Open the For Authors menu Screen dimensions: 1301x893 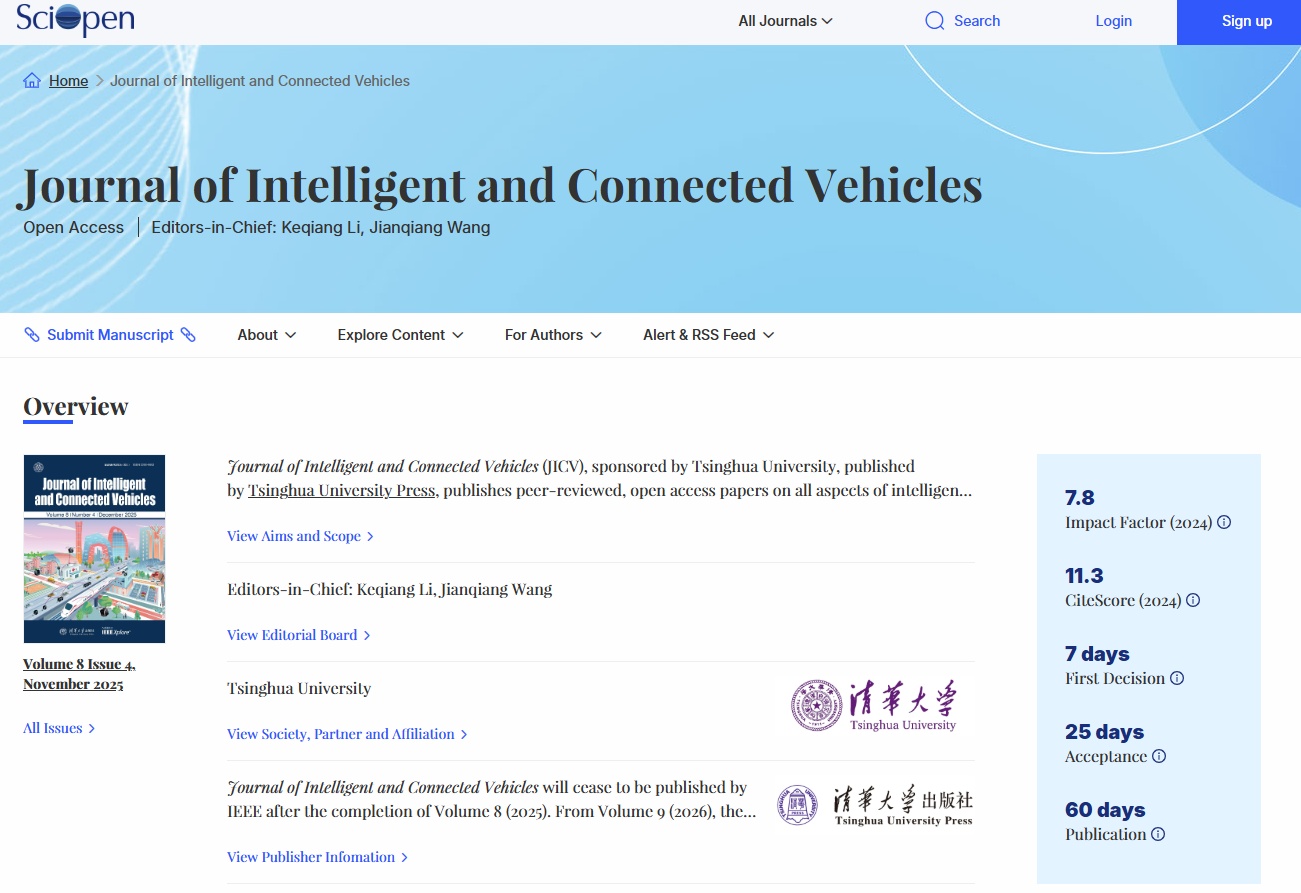pos(553,335)
